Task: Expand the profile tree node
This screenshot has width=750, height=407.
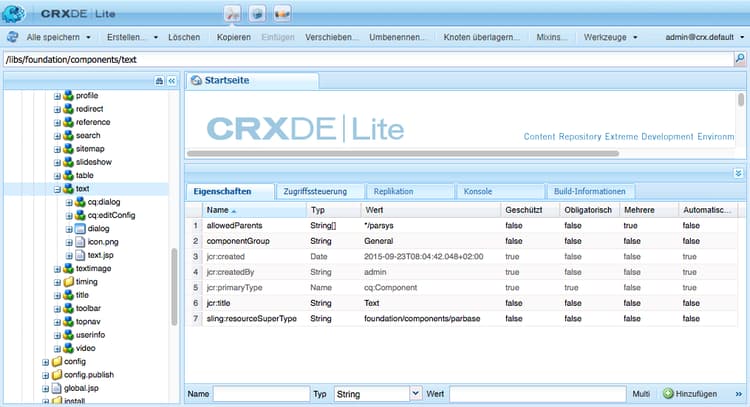Action: [x=57, y=96]
